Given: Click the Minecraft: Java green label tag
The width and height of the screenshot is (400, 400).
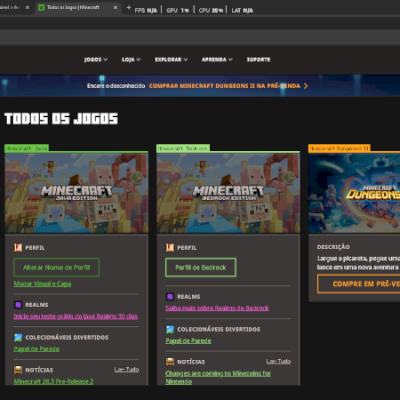Looking at the screenshot, I should click(x=27, y=148).
